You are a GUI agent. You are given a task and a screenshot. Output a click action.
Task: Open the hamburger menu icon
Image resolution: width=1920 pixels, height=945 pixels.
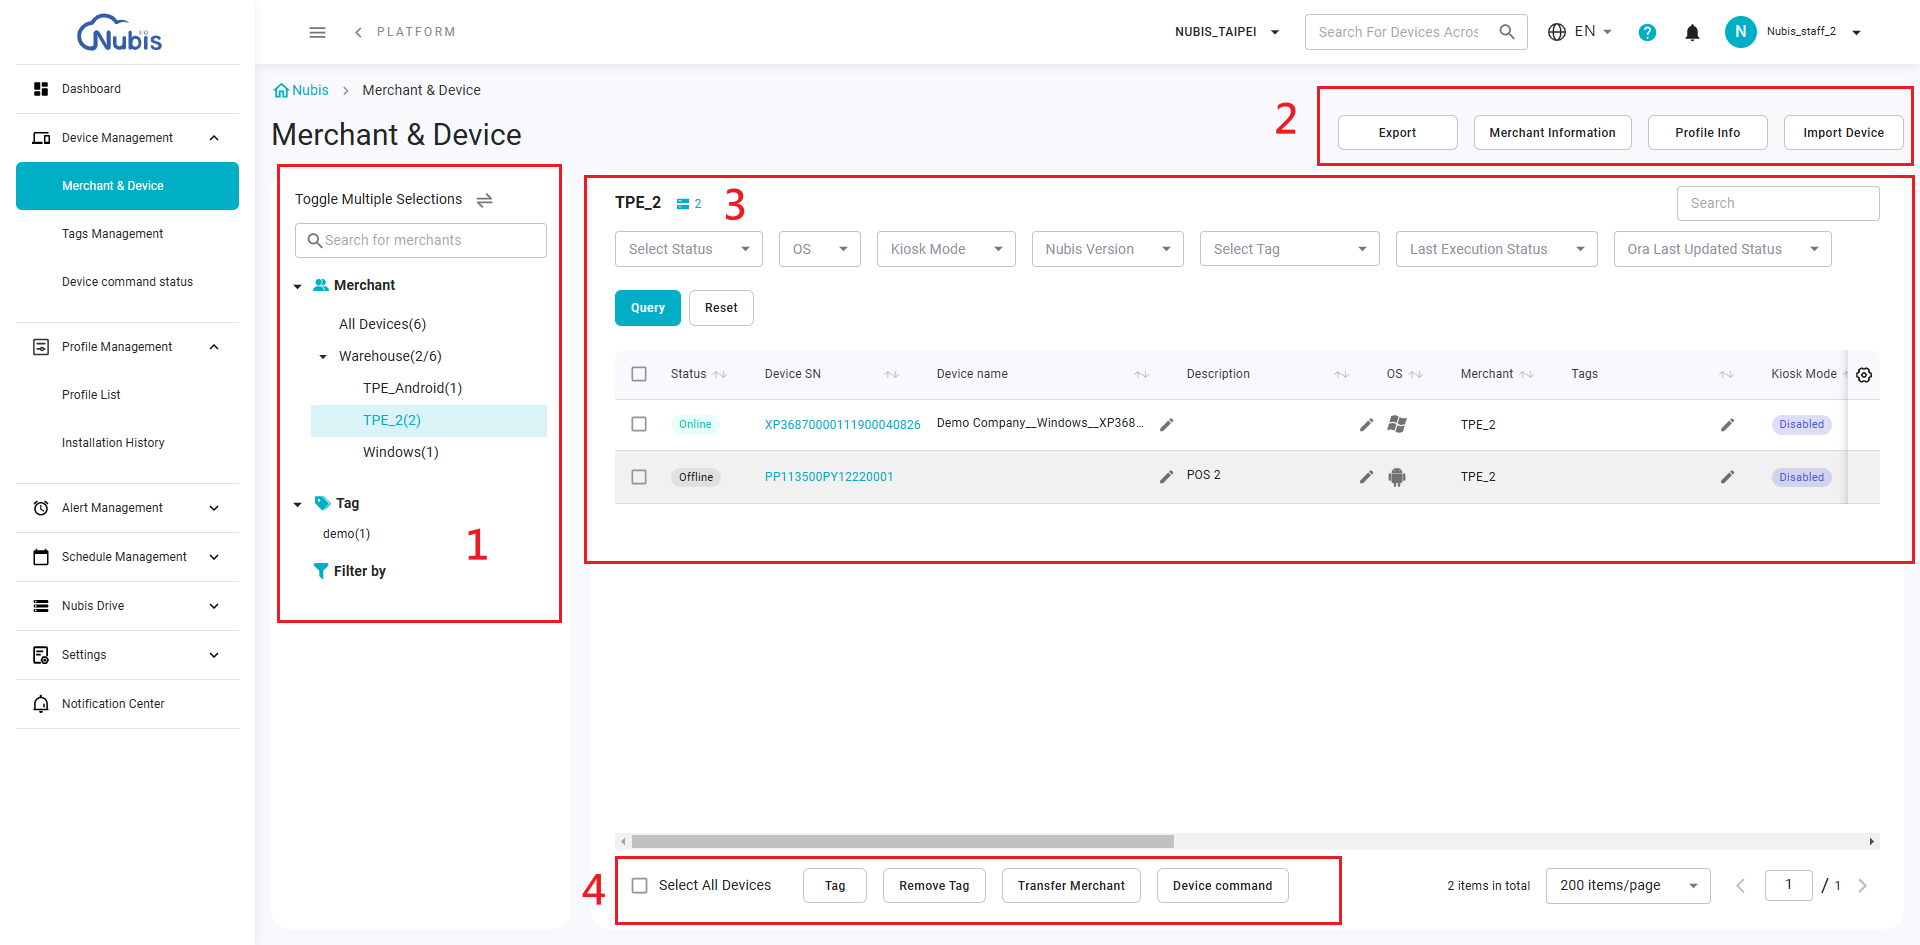tap(317, 32)
